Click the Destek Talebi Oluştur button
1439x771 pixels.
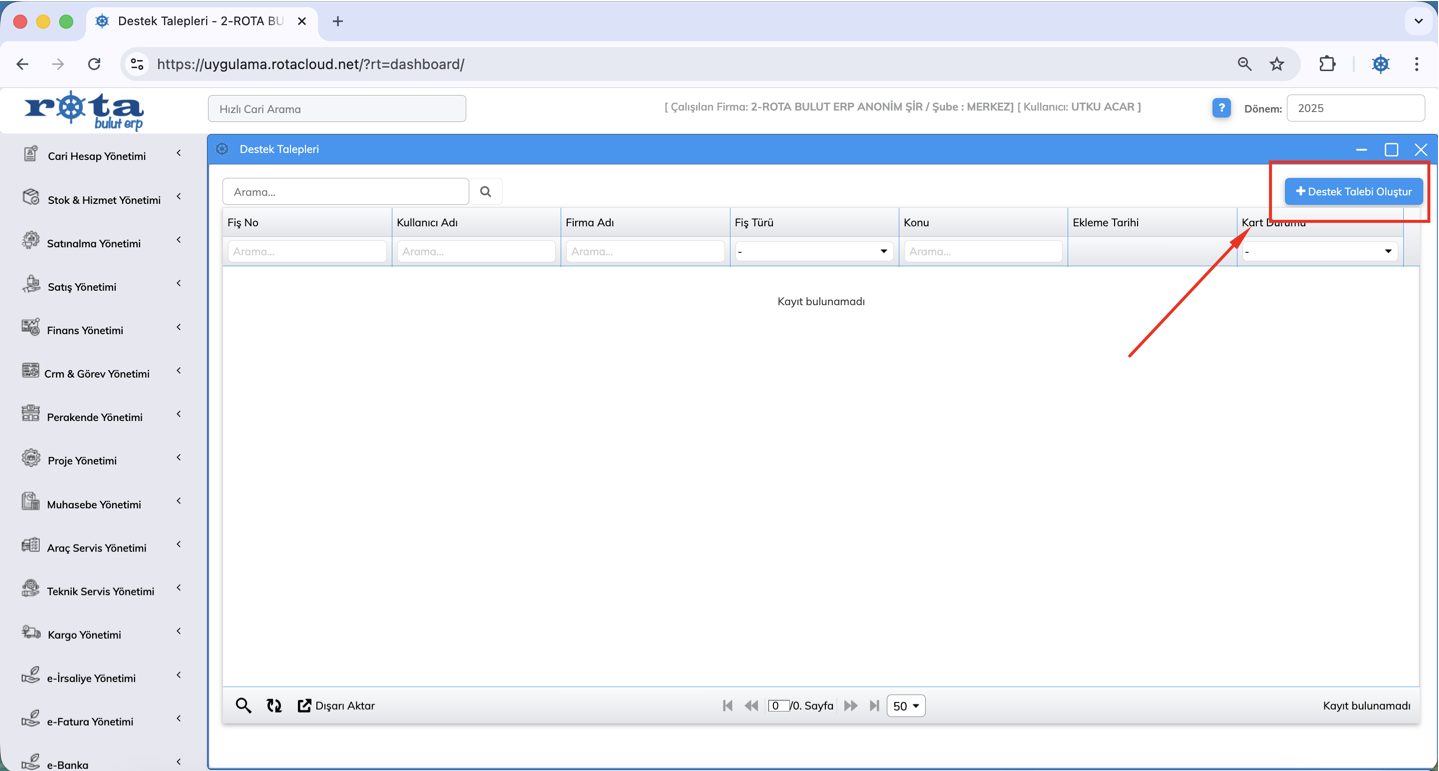1353,192
